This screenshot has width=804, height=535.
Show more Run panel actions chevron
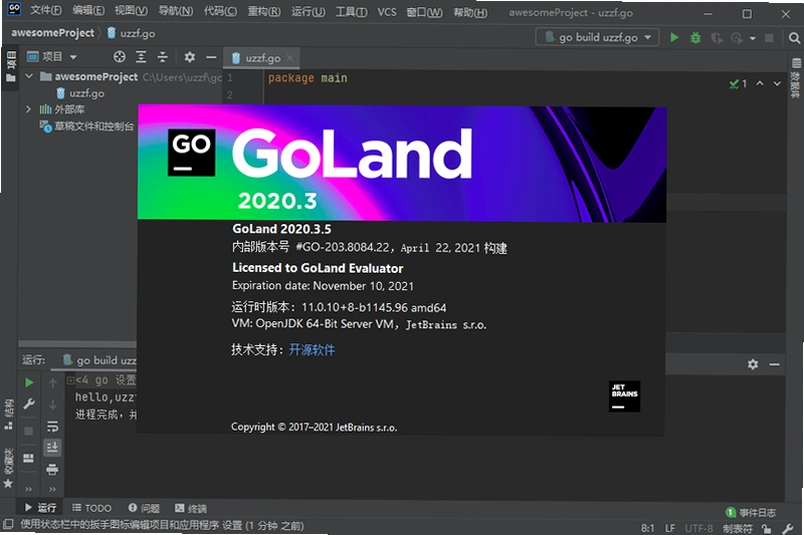point(29,489)
